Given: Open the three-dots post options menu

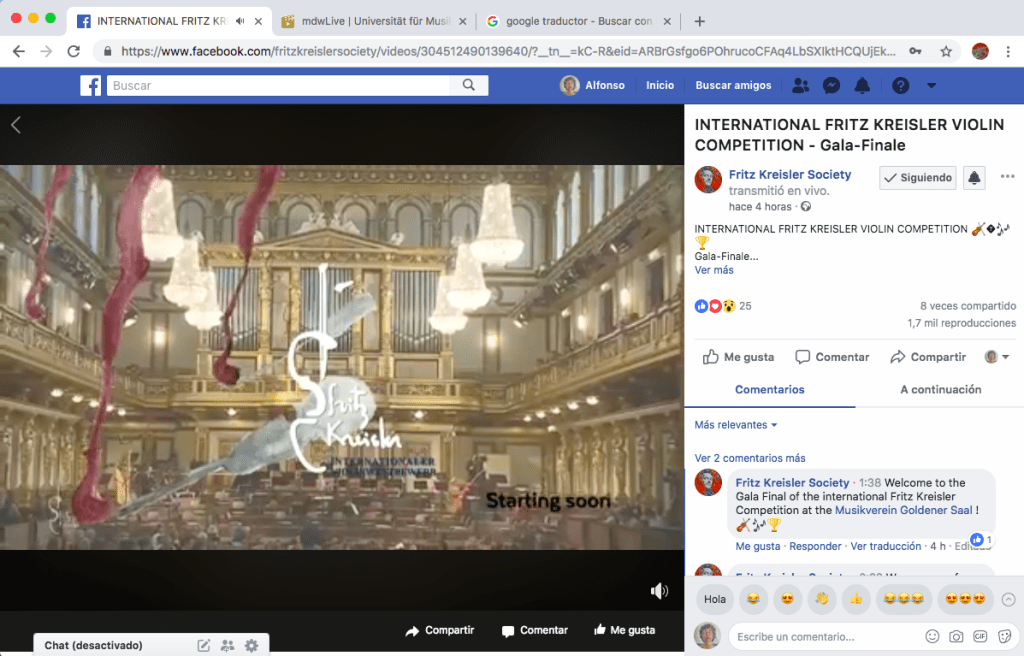Looking at the screenshot, I should point(1007,177).
